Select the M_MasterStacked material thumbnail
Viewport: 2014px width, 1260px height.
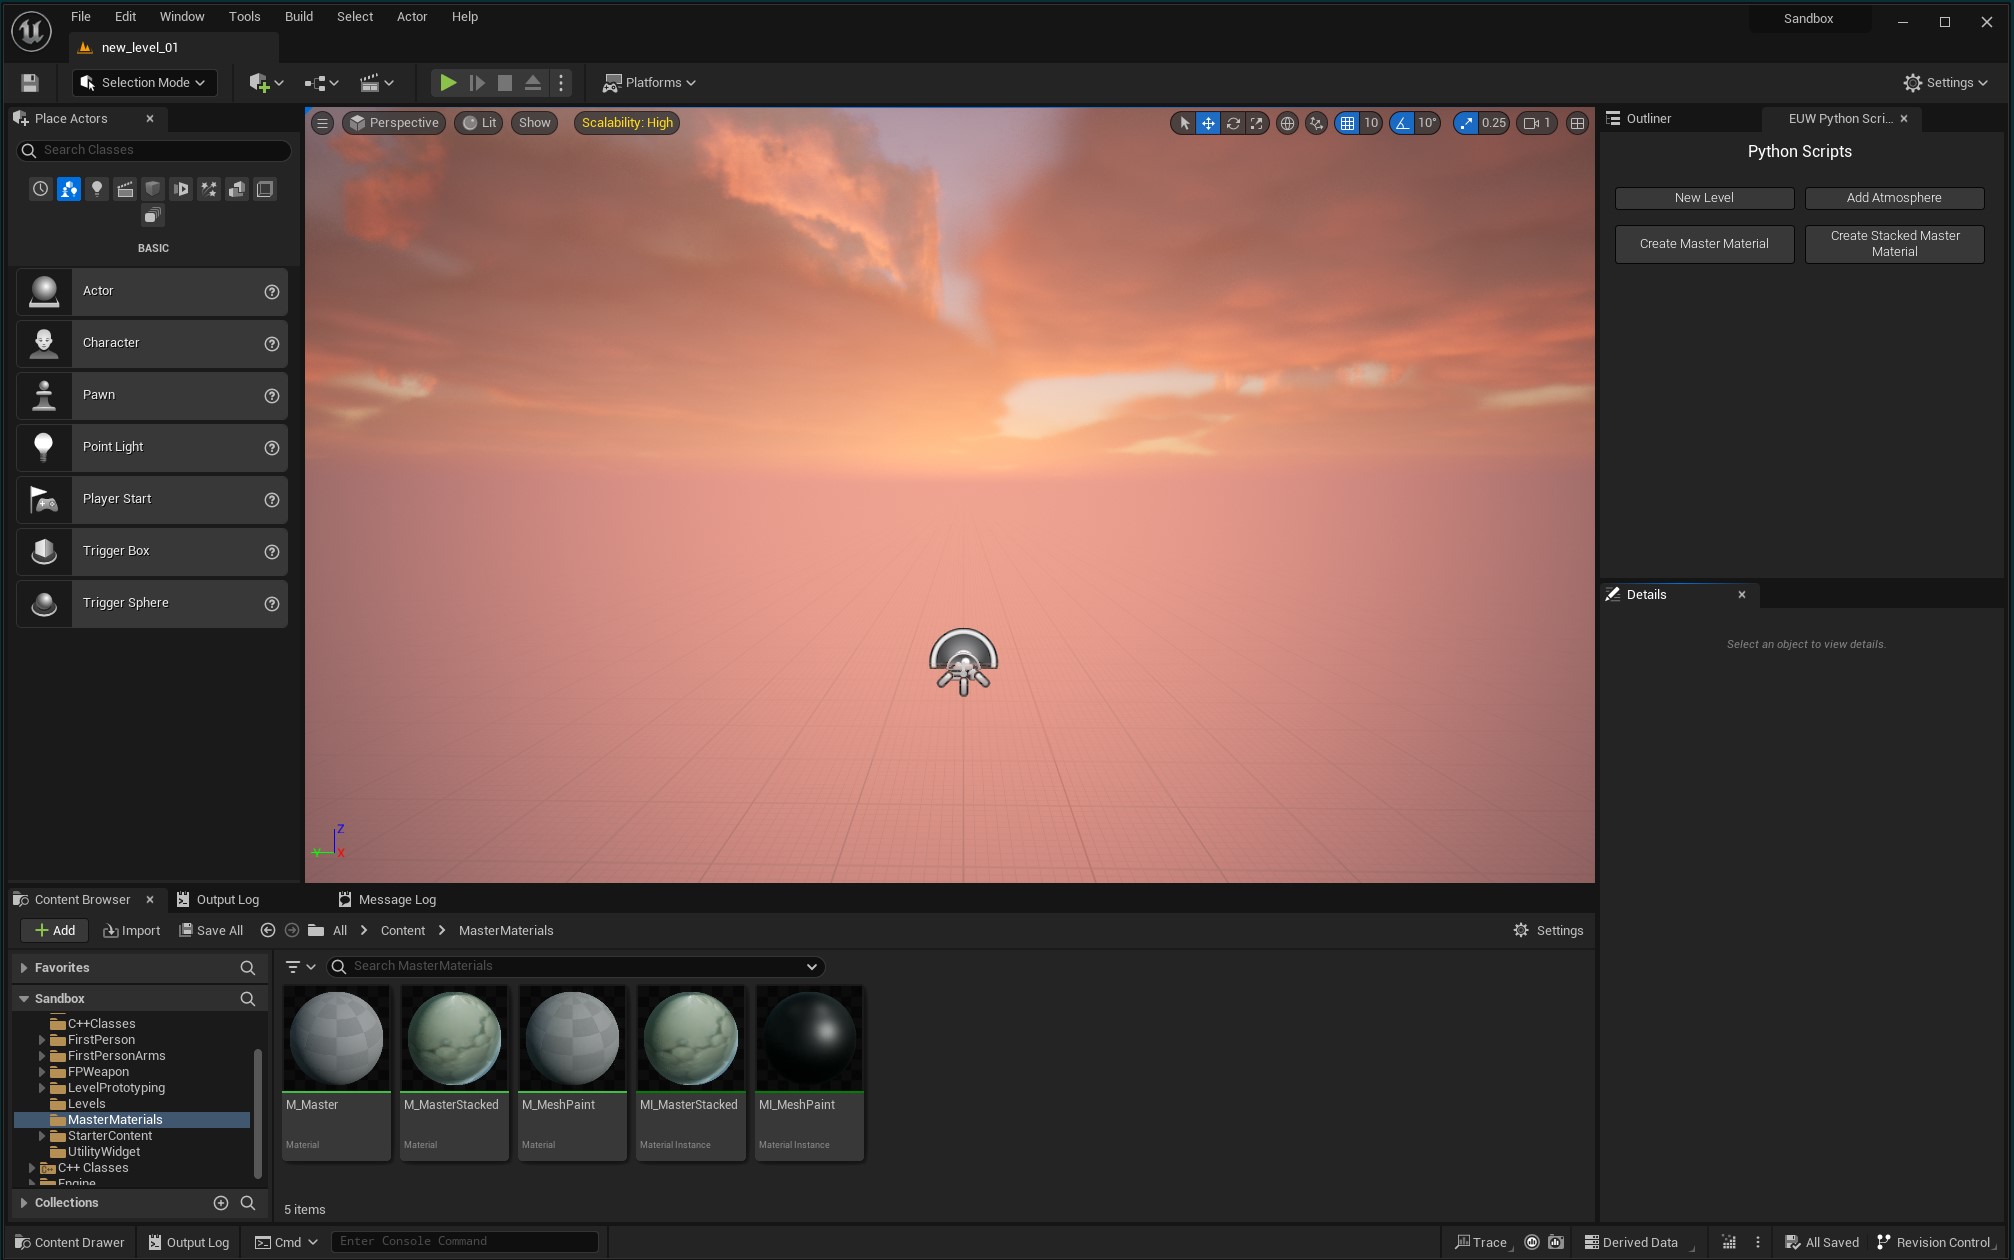(454, 1040)
